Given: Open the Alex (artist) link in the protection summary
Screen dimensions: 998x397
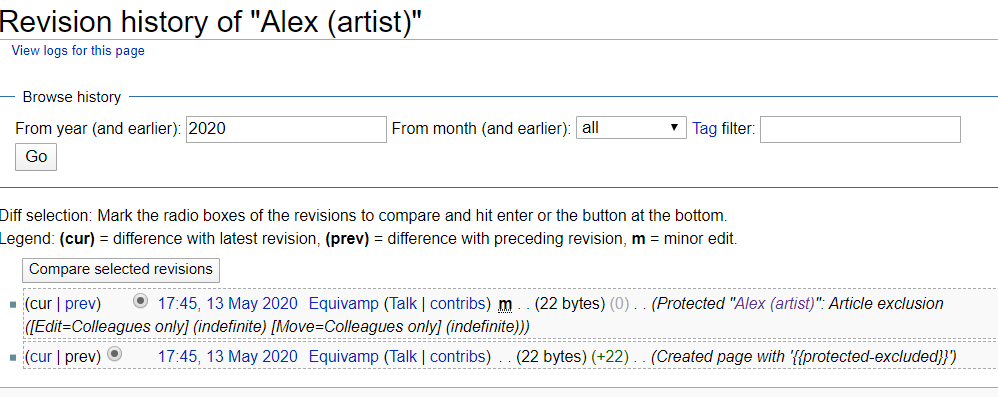Looking at the screenshot, I should tap(775, 303).
